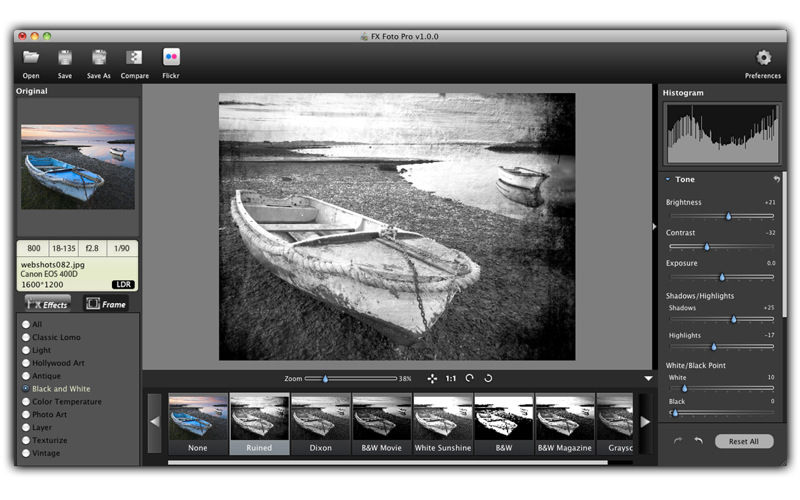
Task: Switch to the Effects tab
Action: tap(47, 304)
